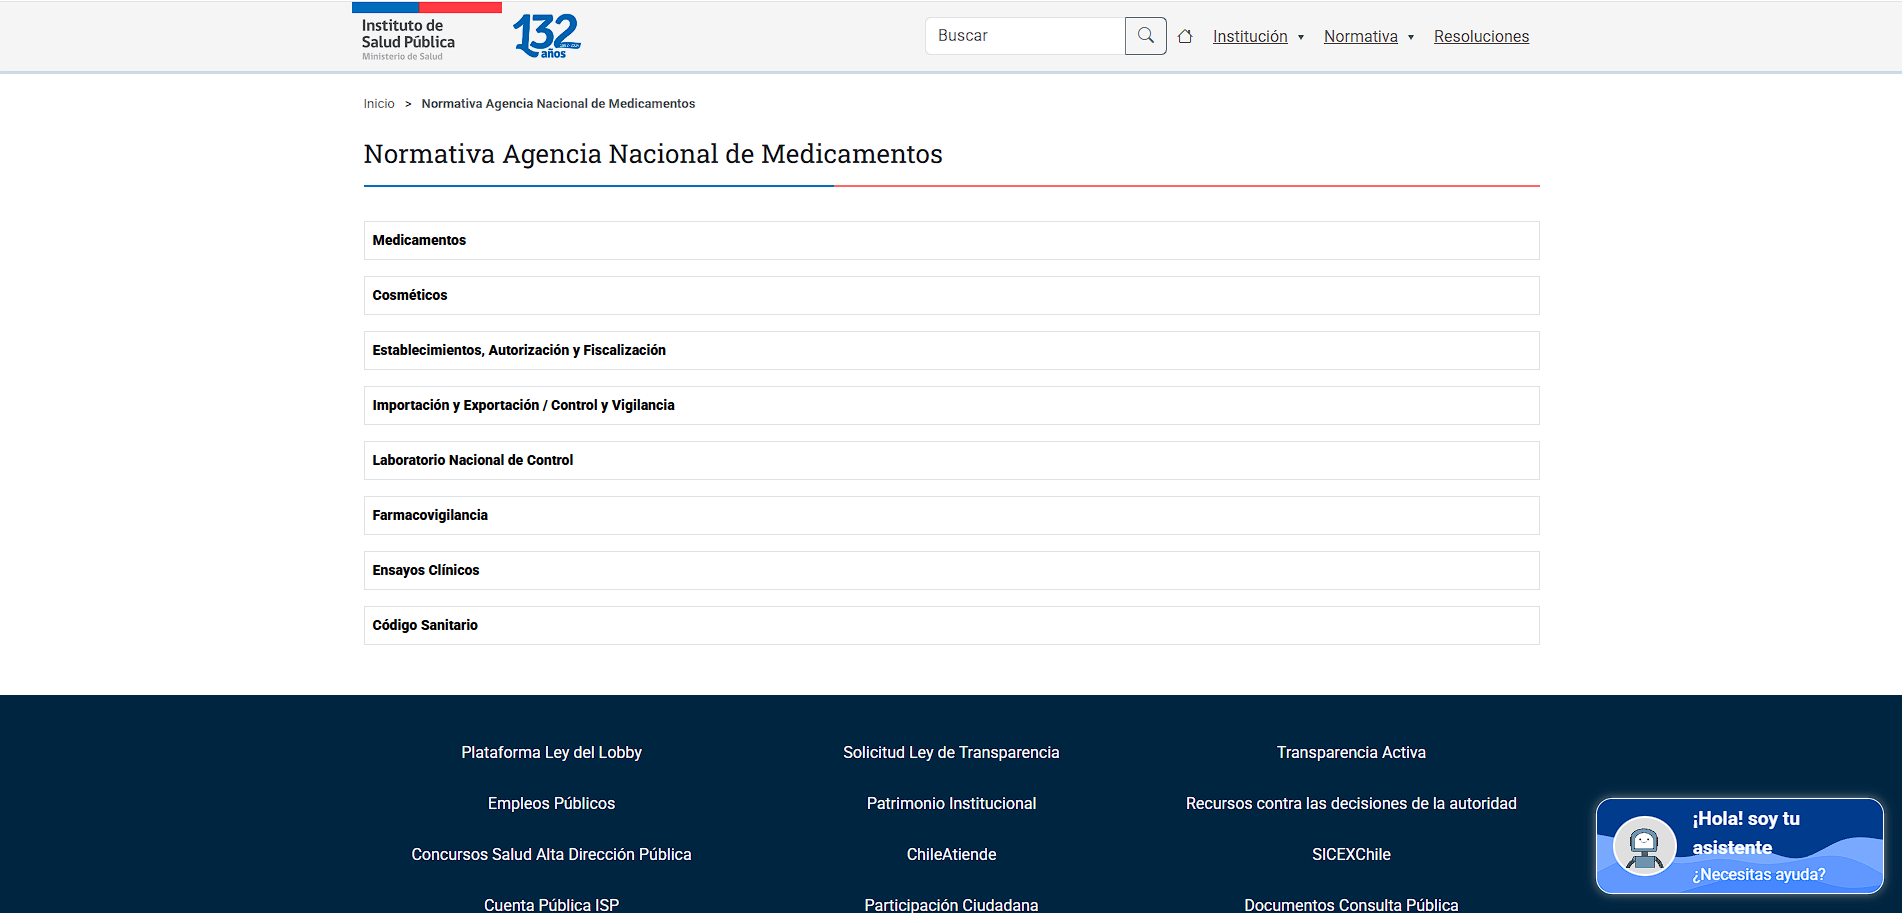Image resolution: width=1902 pixels, height=913 pixels.
Task: Click the magnifying glass search icon
Action: point(1145,36)
